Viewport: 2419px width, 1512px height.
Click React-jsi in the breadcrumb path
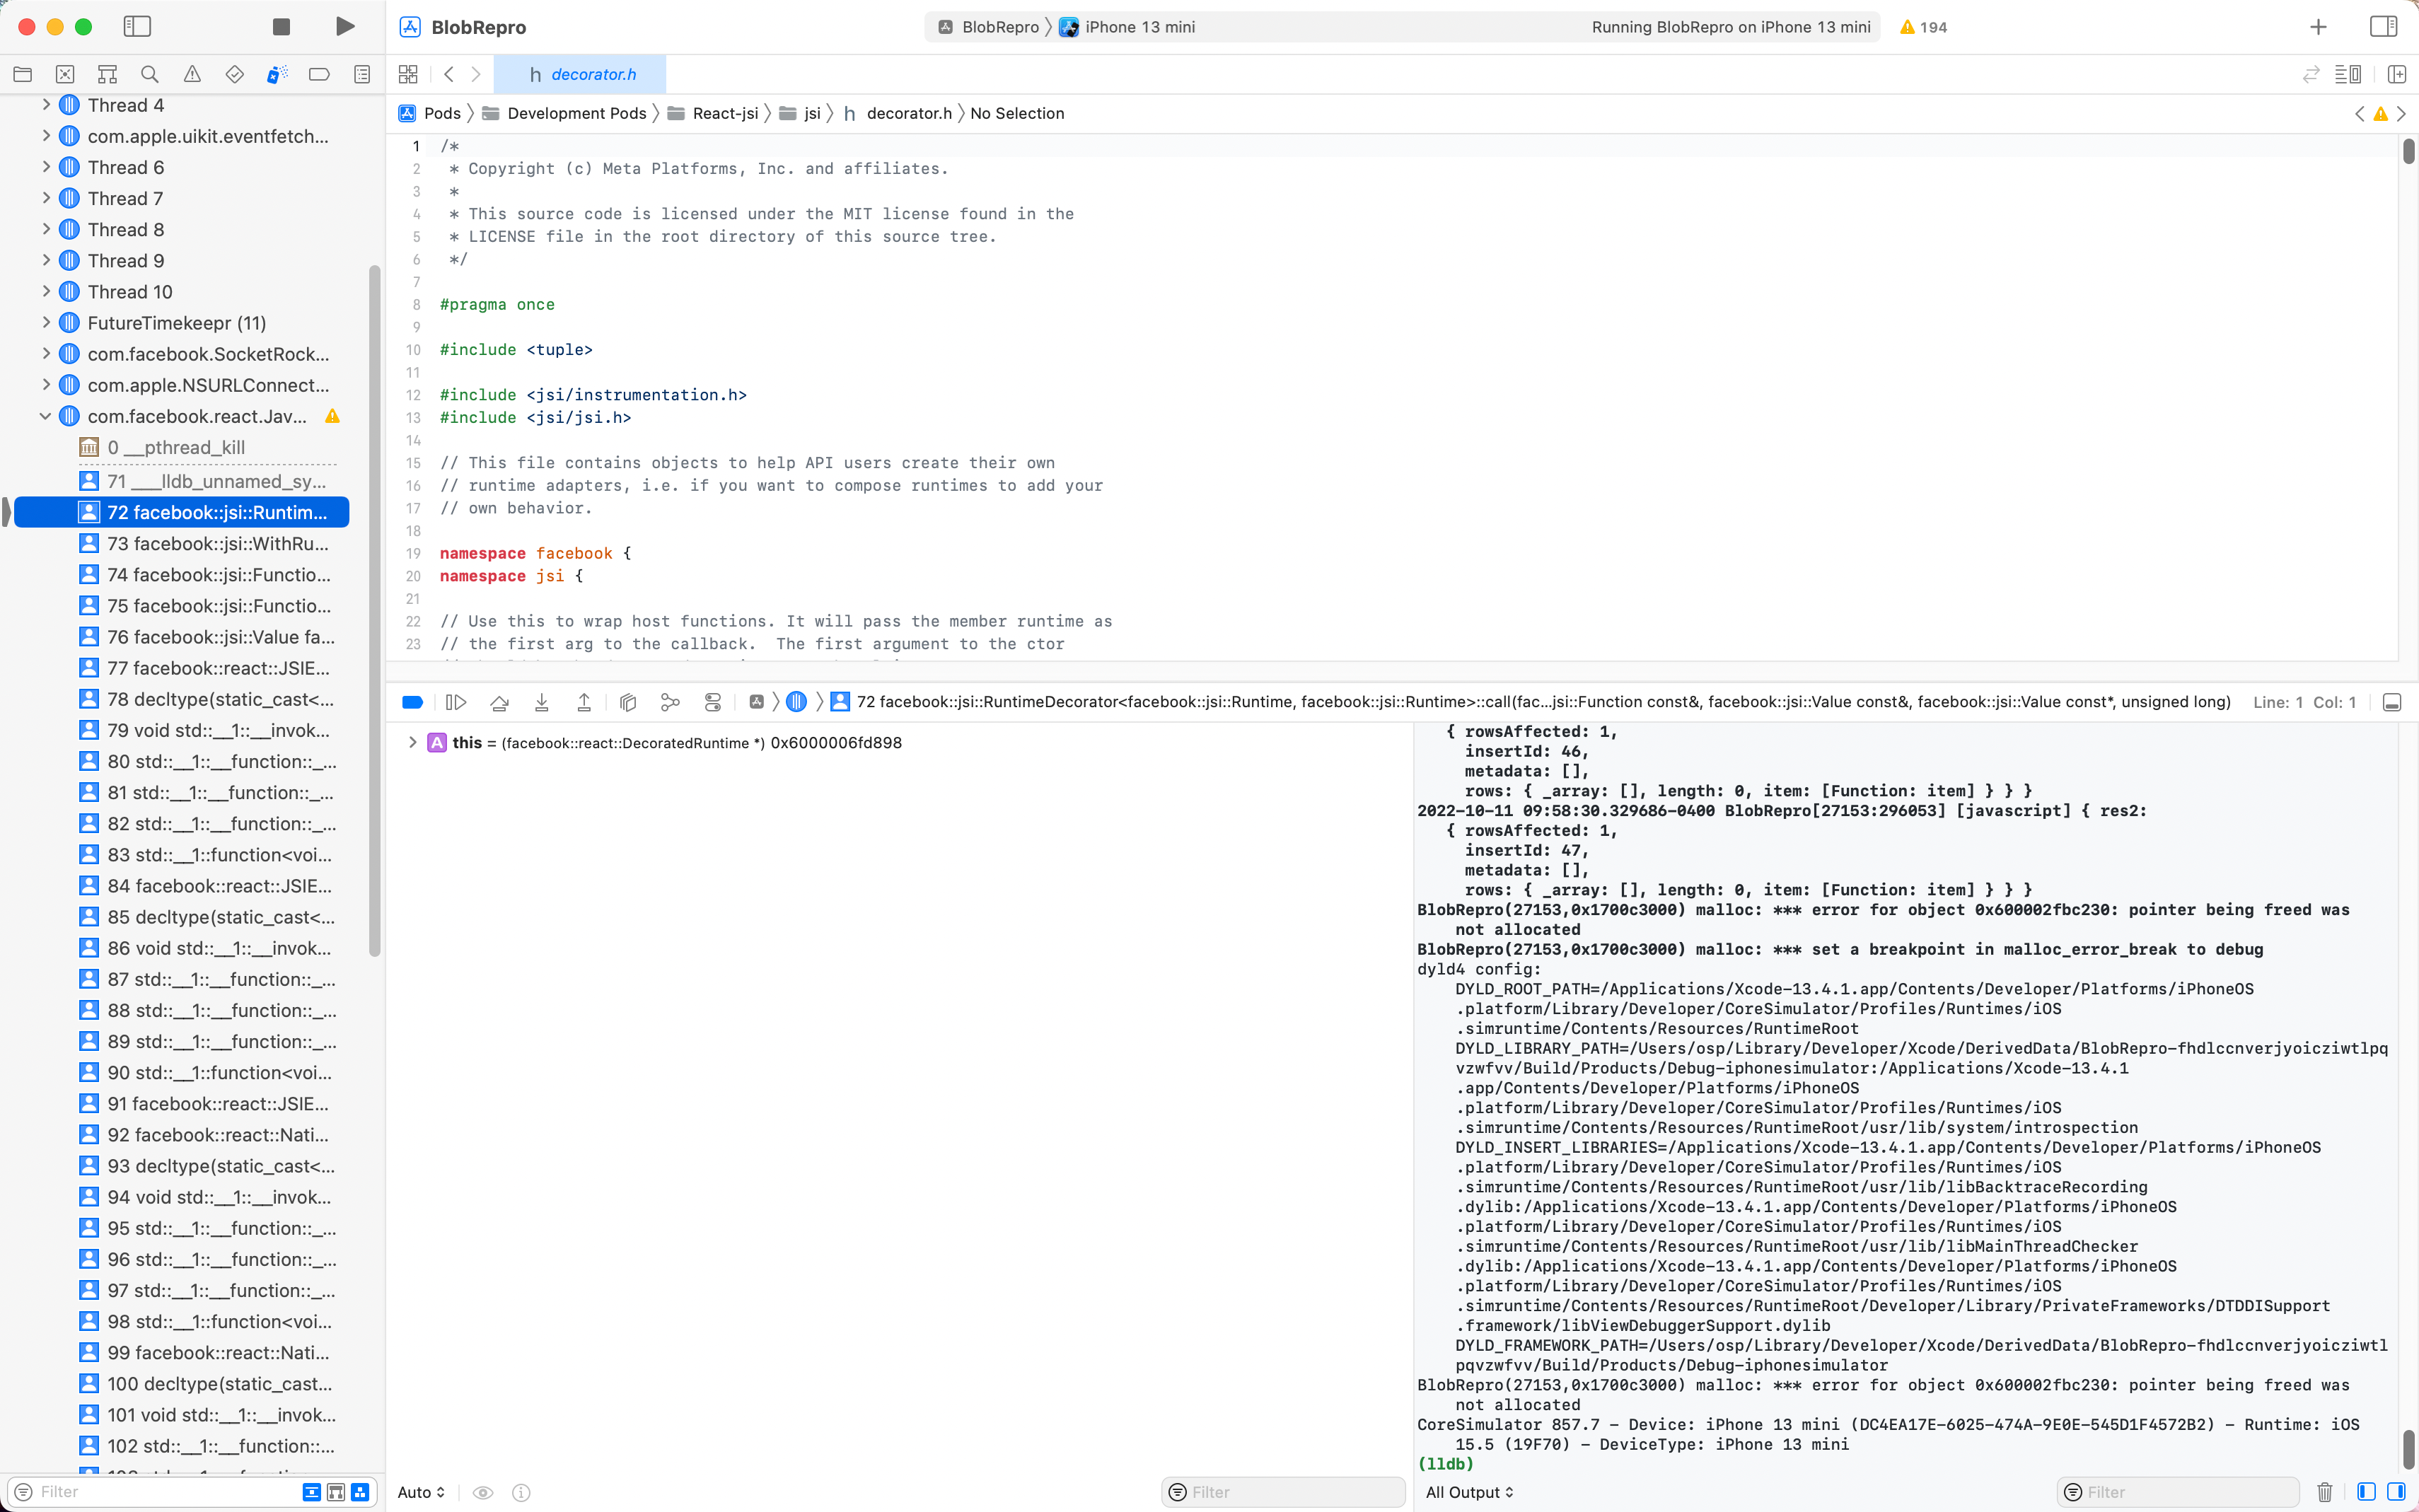[x=724, y=113]
